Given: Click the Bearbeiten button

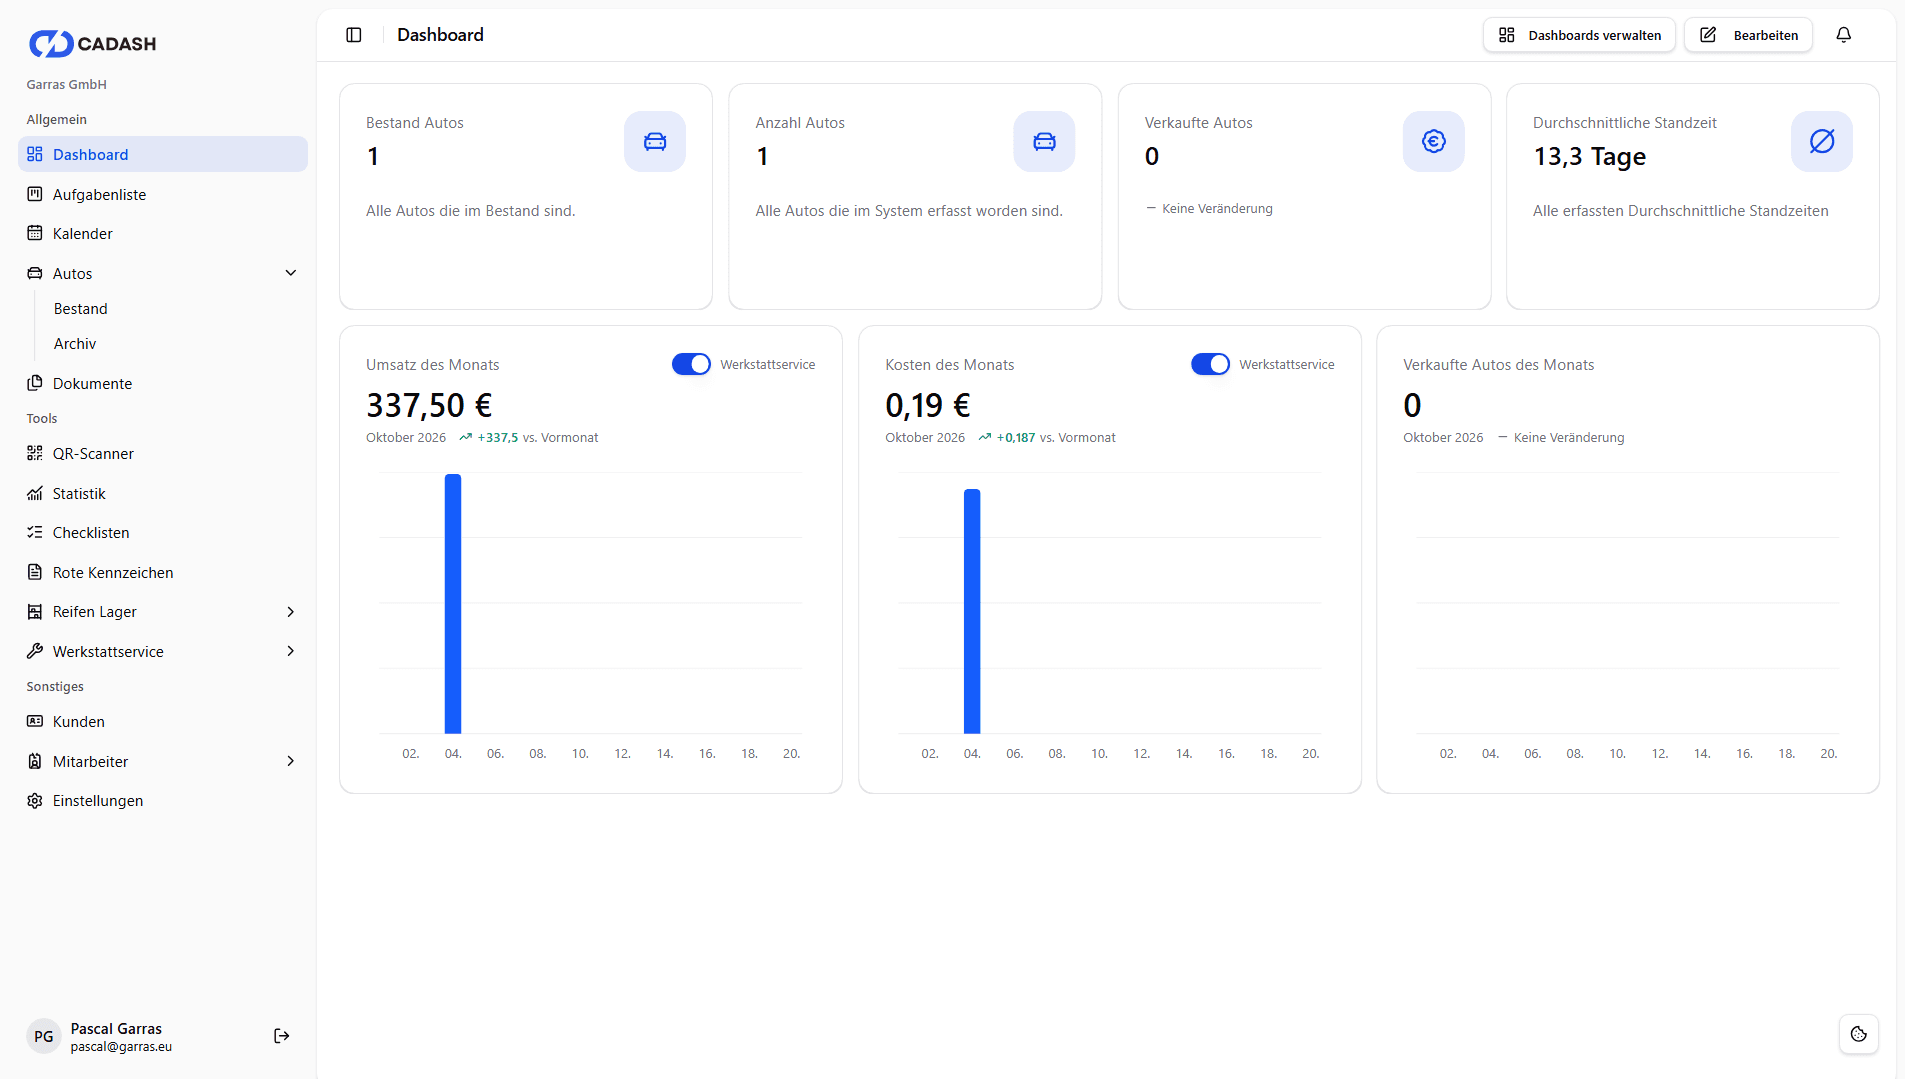Looking at the screenshot, I should coord(1748,35).
